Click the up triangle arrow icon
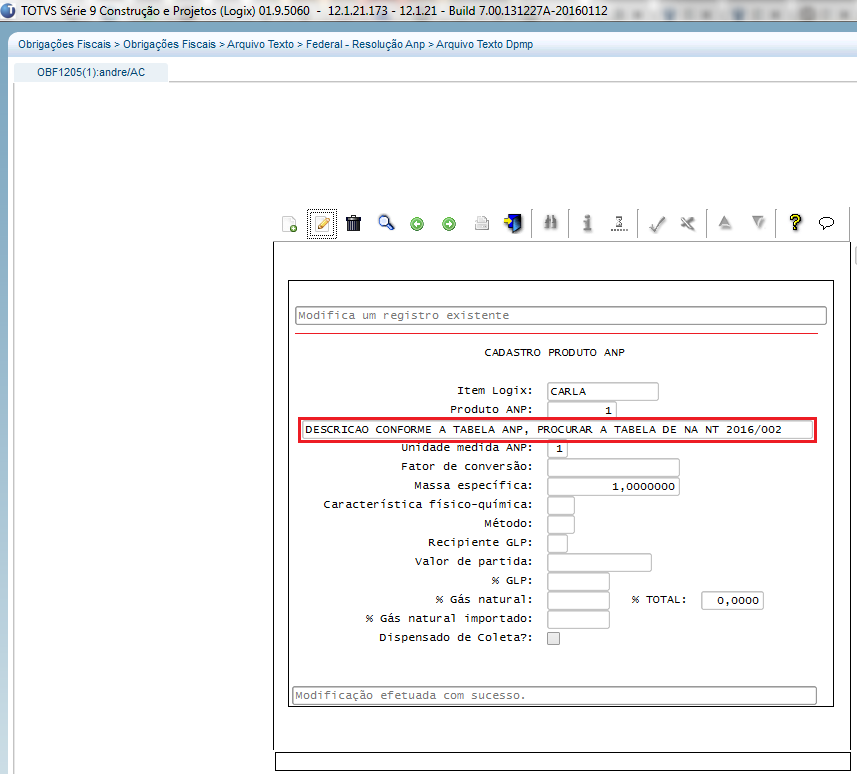Viewport: 857px width, 774px height. [x=725, y=222]
